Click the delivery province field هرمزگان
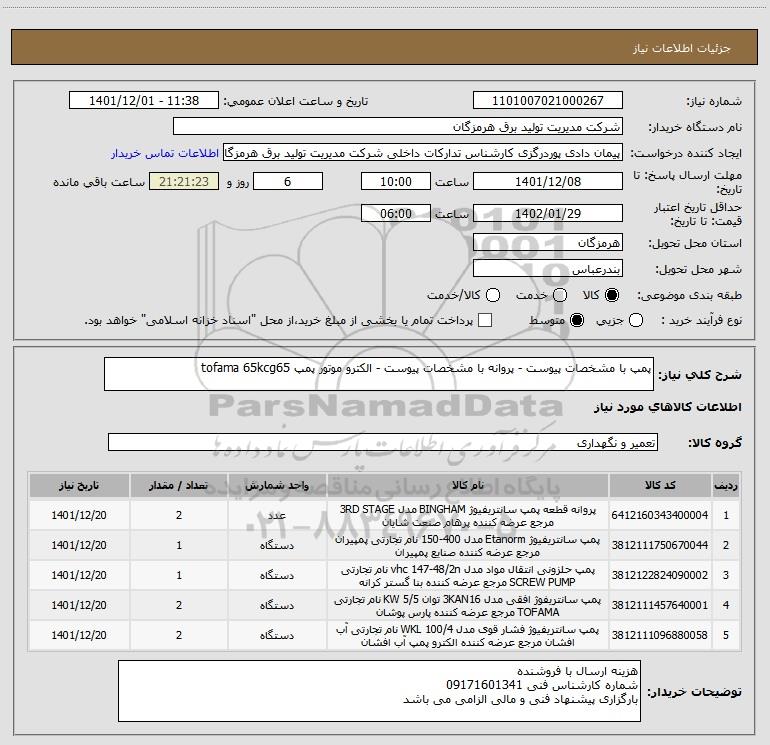 coord(548,243)
